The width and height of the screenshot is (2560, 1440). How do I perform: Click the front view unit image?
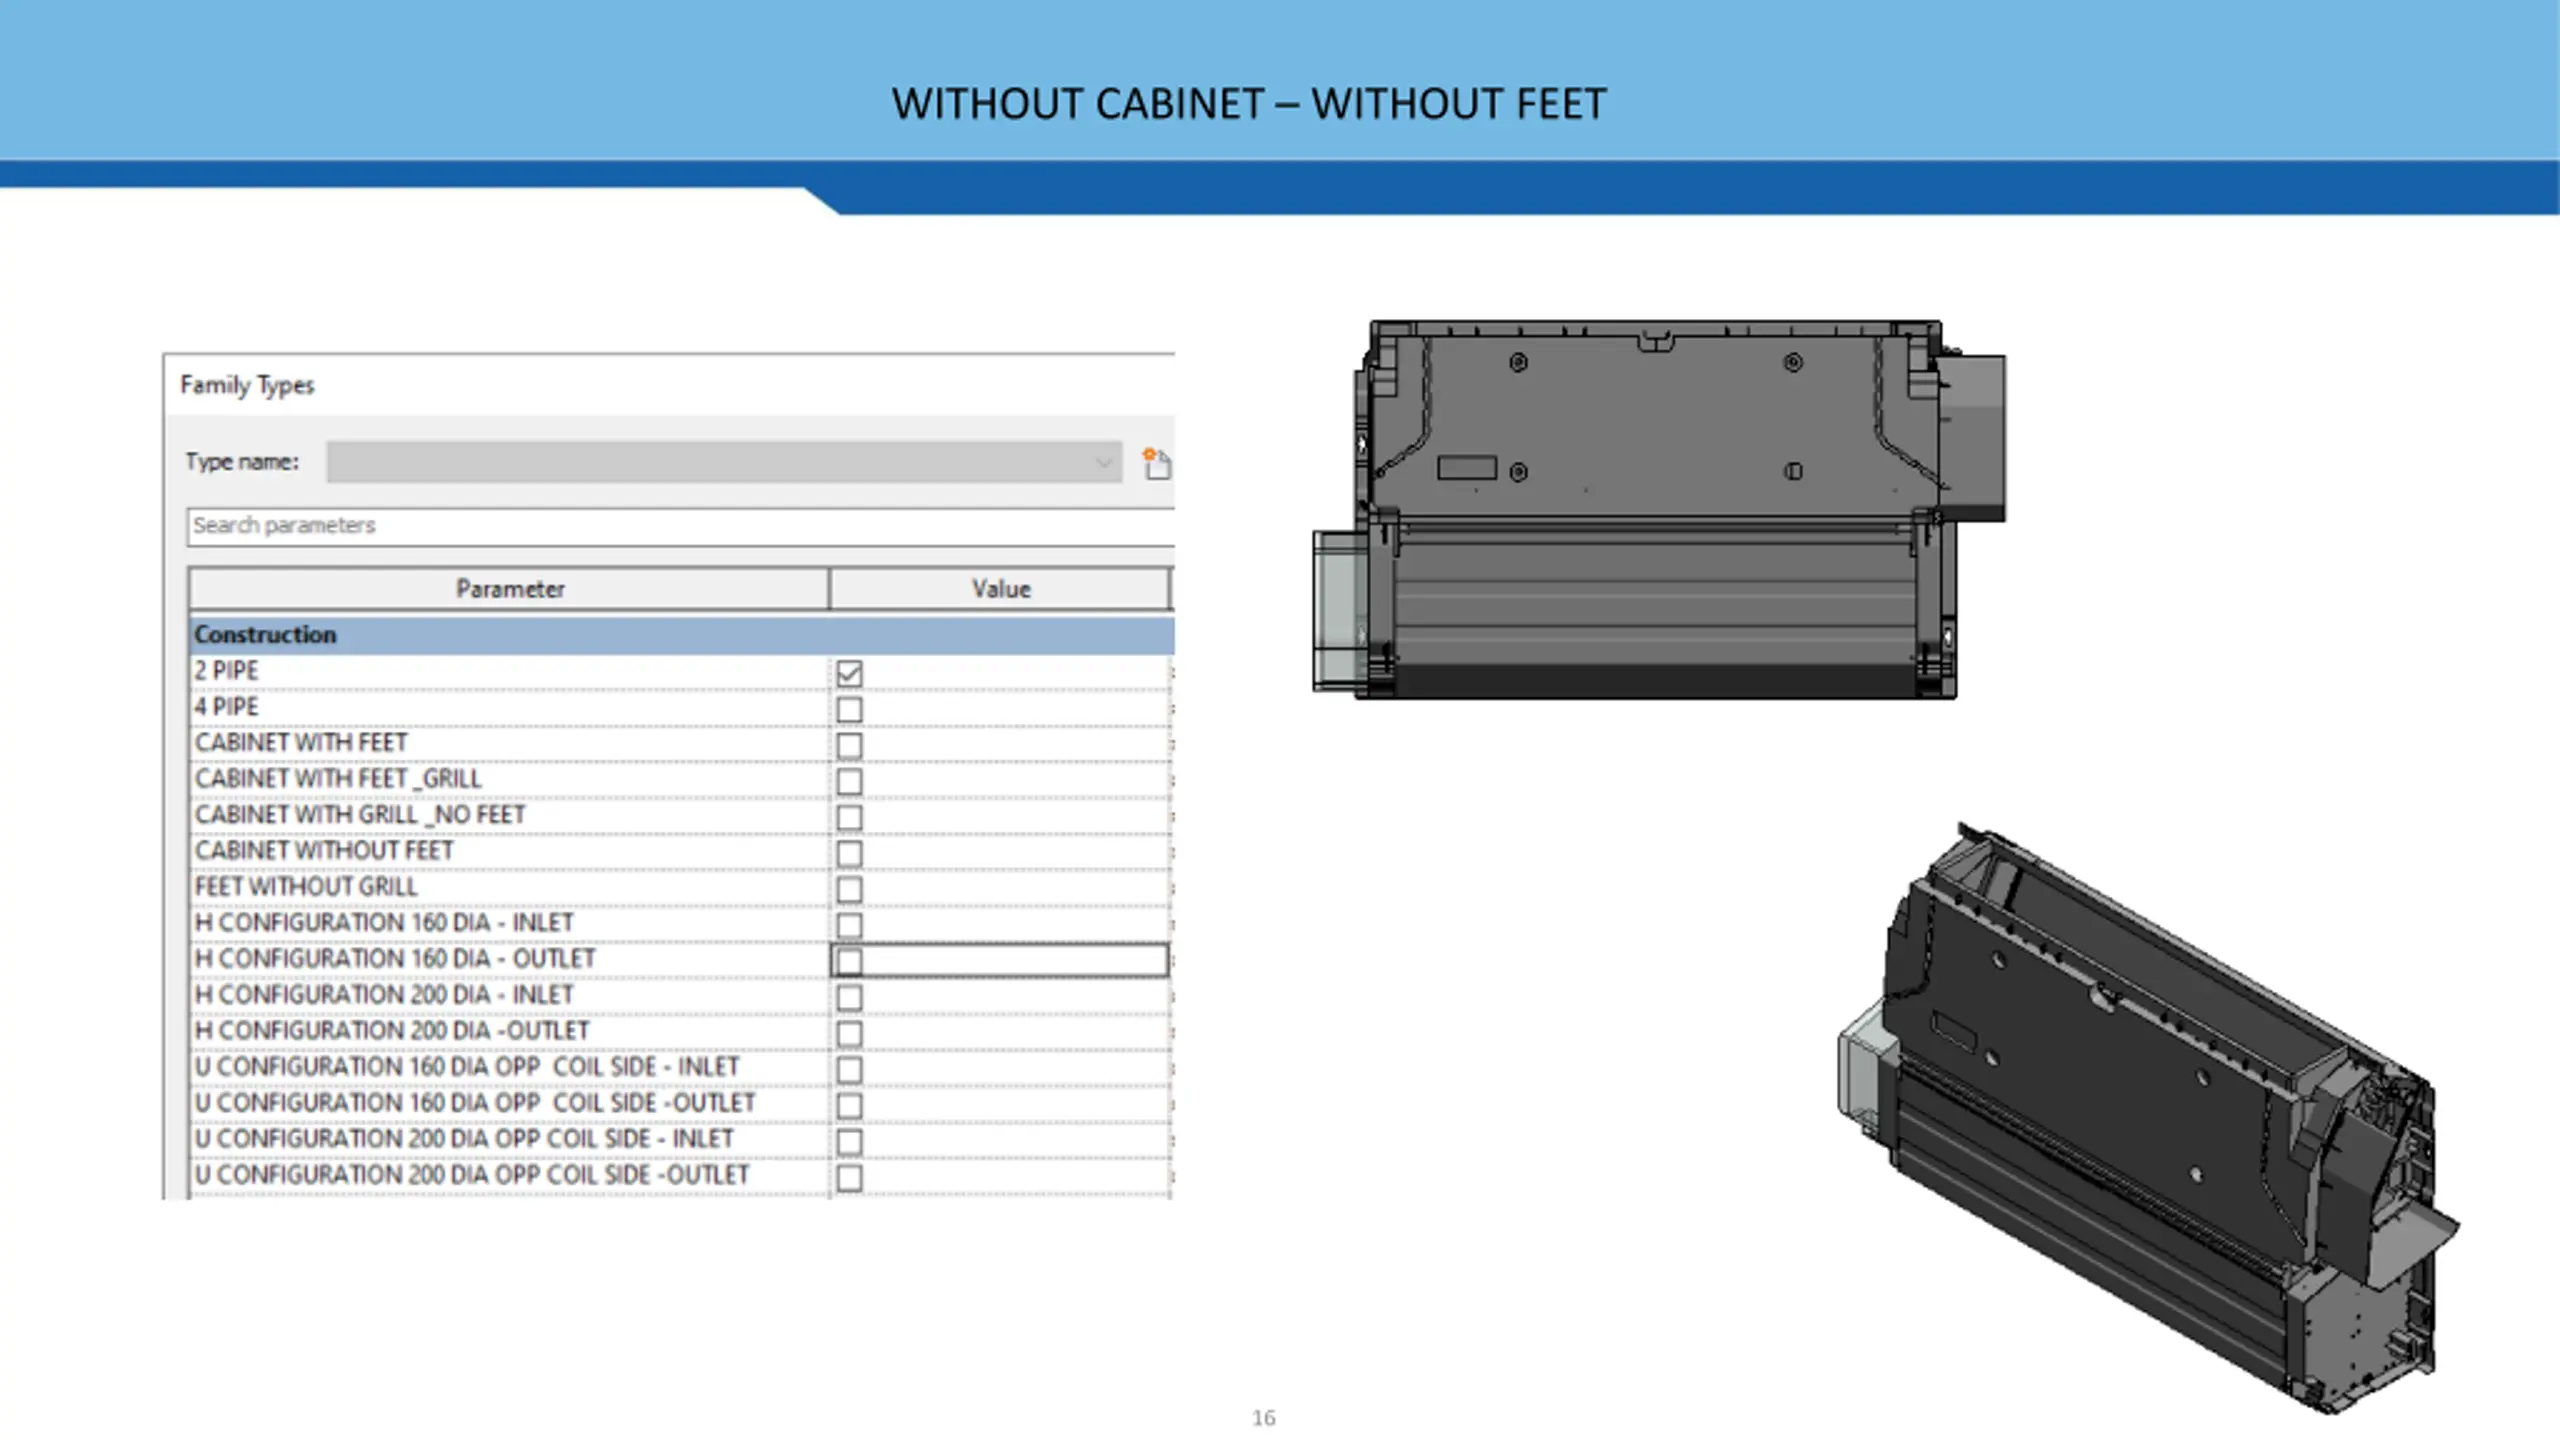pos(1659,509)
